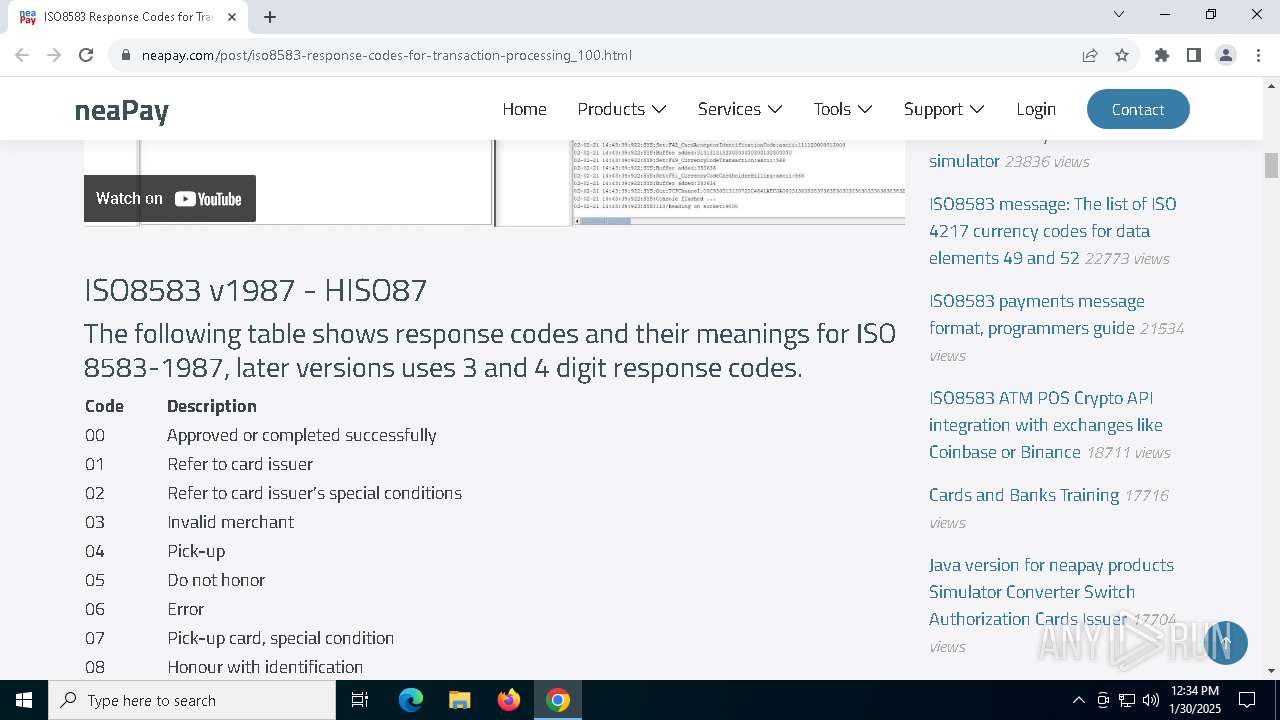Click the taskbar search box
Image resolution: width=1280 pixels, height=720 pixels.
(192, 700)
